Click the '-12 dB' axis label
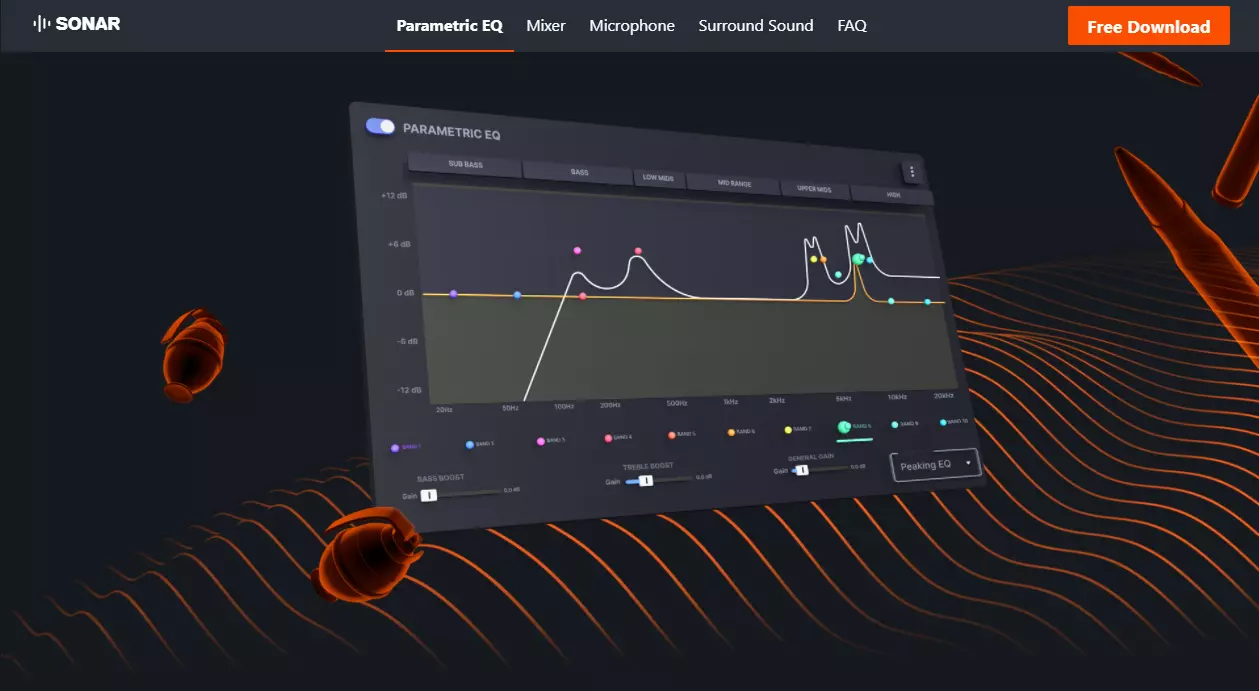 [408, 390]
